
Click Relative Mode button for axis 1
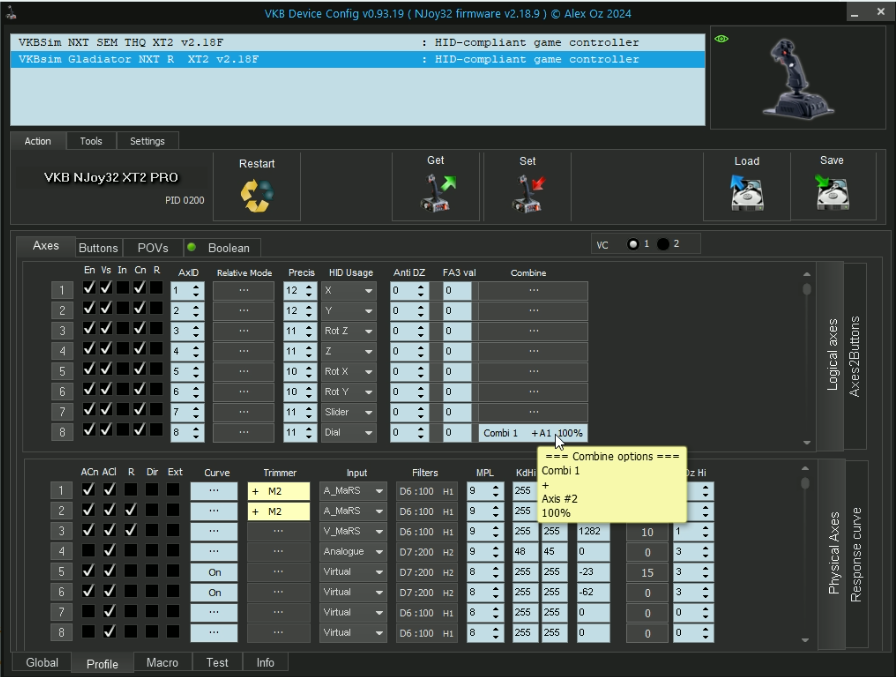click(x=243, y=291)
